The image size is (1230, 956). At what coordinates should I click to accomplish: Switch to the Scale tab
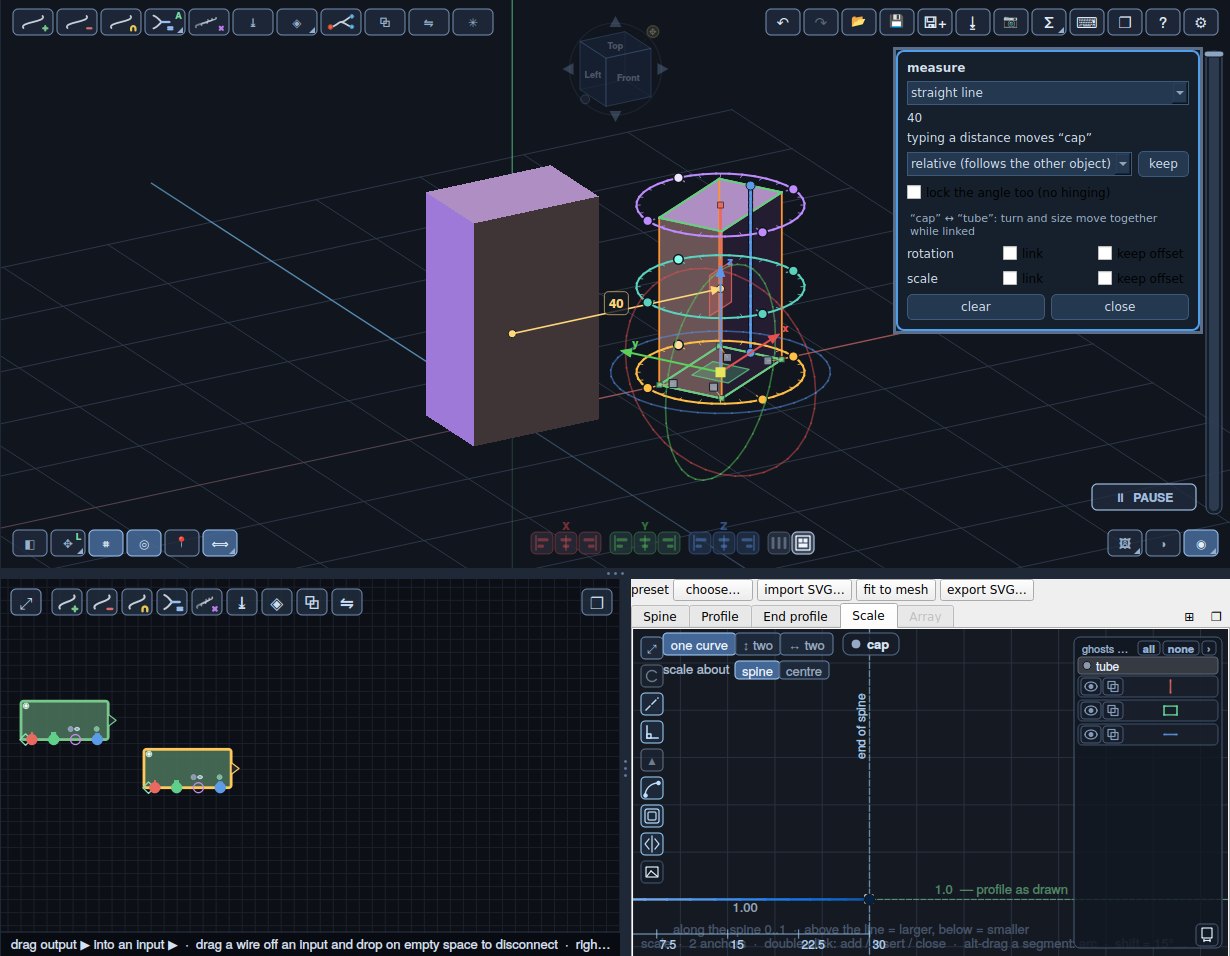868,616
